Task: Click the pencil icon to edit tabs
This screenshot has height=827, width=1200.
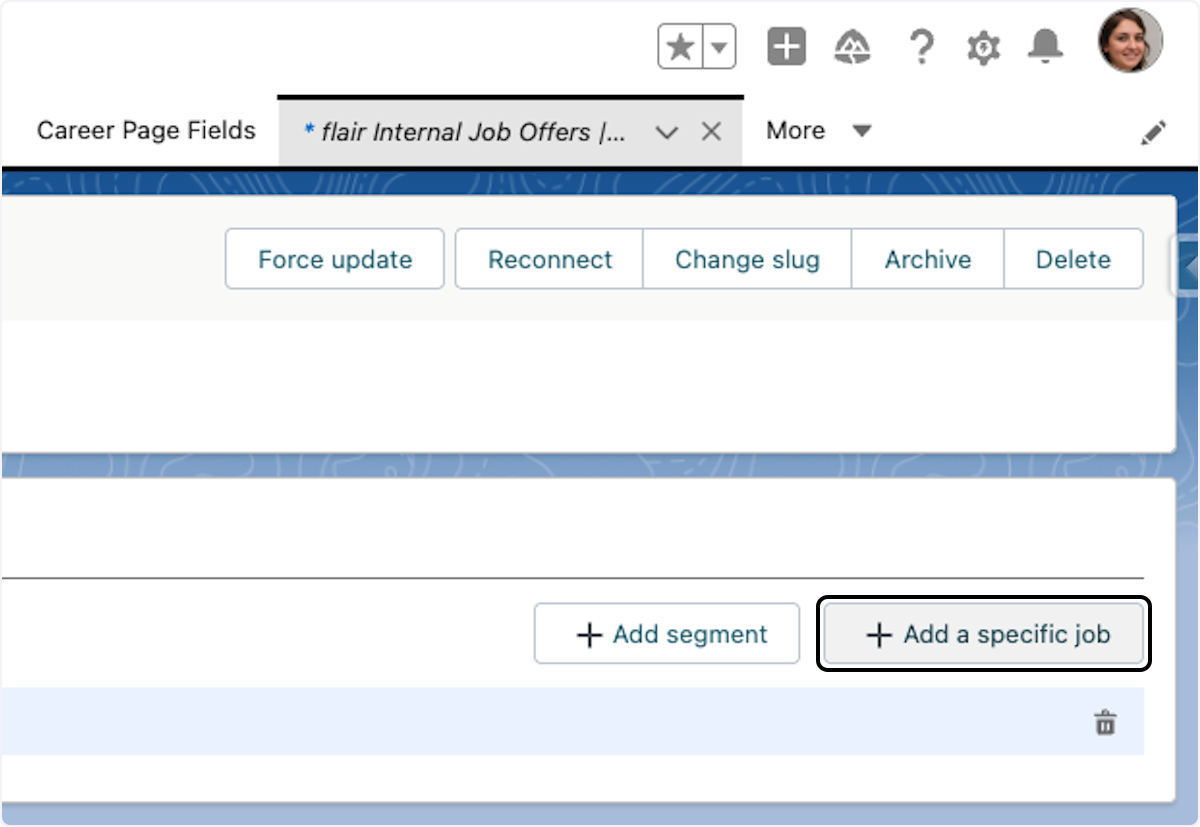Action: [1153, 131]
